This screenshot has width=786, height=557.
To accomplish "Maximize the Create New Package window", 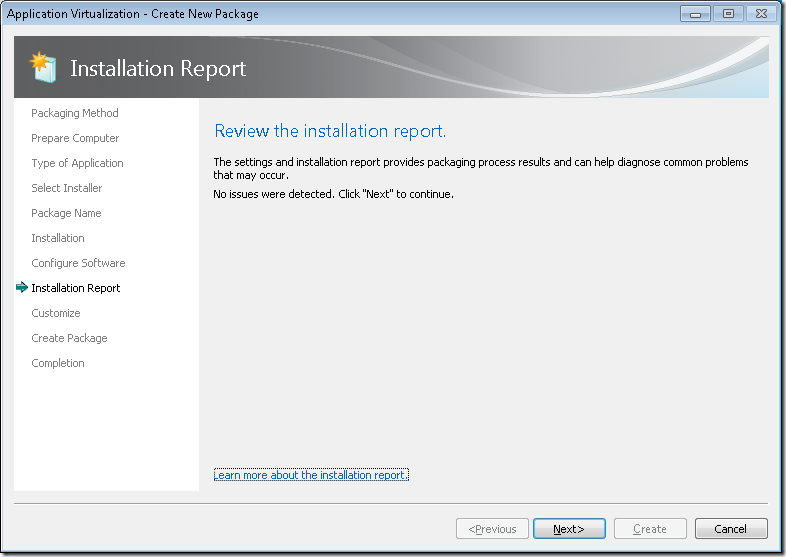I will [x=728, y=14].
